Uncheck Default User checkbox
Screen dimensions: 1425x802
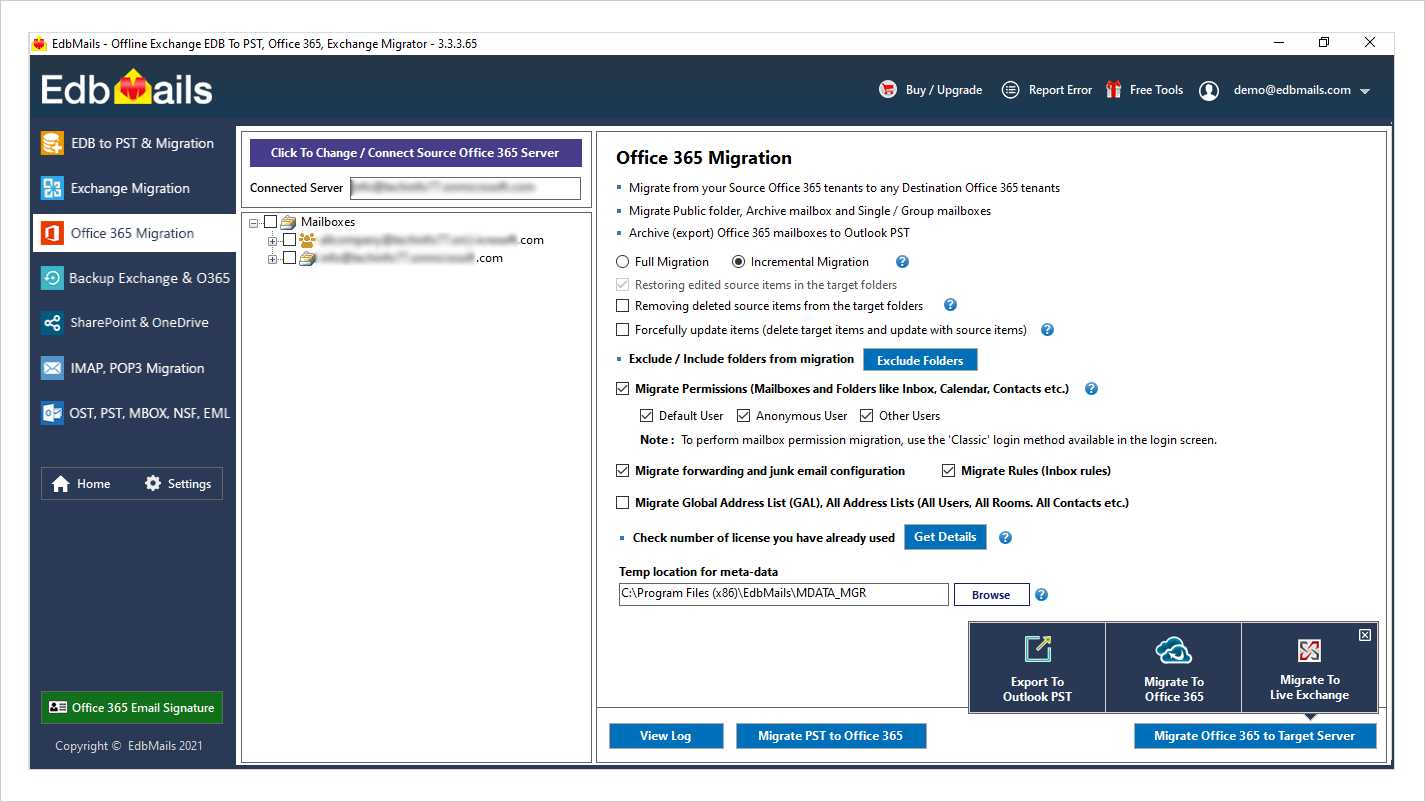tap(646, 416)
